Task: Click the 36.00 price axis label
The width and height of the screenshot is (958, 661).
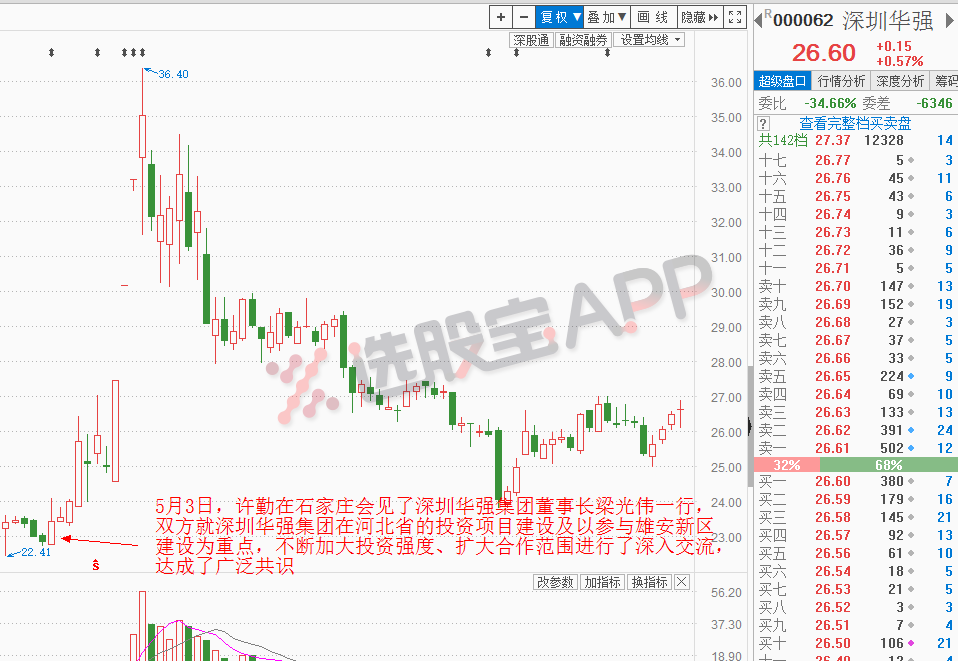Action: click(726, 82)
